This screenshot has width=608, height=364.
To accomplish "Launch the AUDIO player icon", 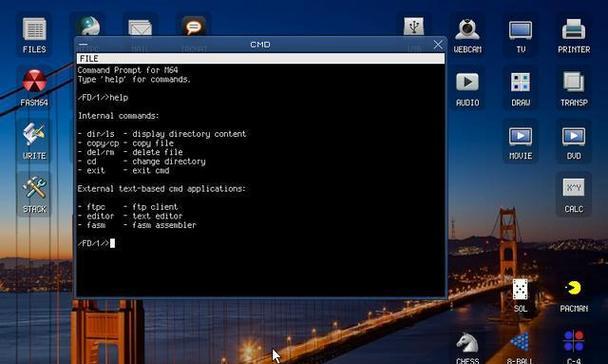I will [467, 89].
